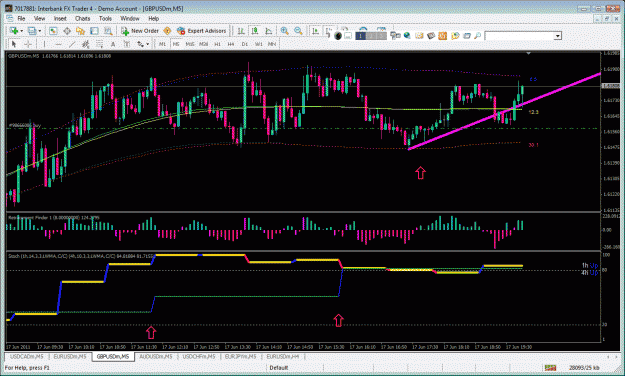
Task: Toggle the Terminal window icon
Action: coord(94,31)
